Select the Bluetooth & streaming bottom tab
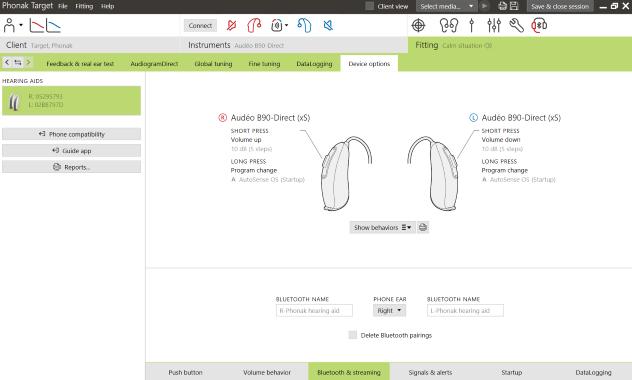The width and height of the screenshot is (632, 380). pos(349,372)
